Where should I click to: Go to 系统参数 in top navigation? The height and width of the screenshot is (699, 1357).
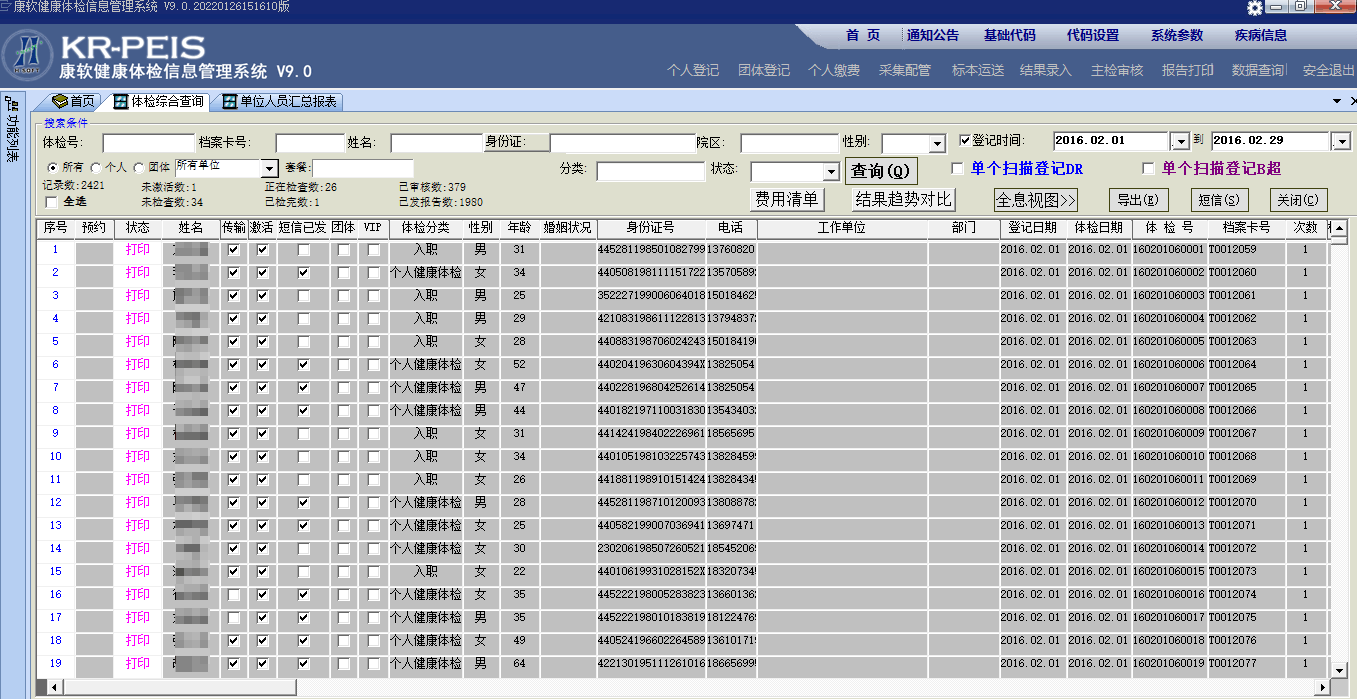point(1176,35)
